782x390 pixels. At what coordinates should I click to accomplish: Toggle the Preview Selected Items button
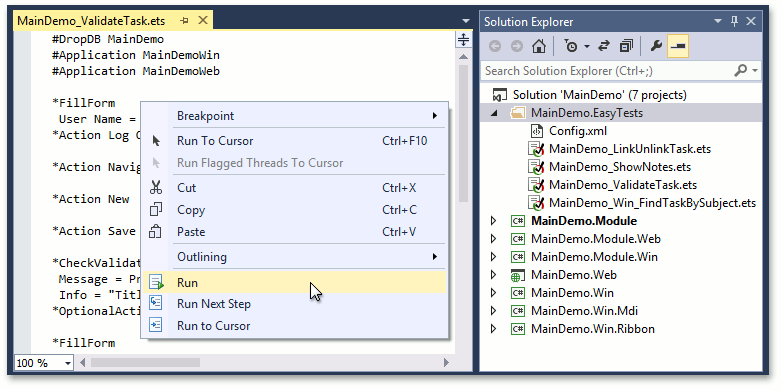click(678, 46)
